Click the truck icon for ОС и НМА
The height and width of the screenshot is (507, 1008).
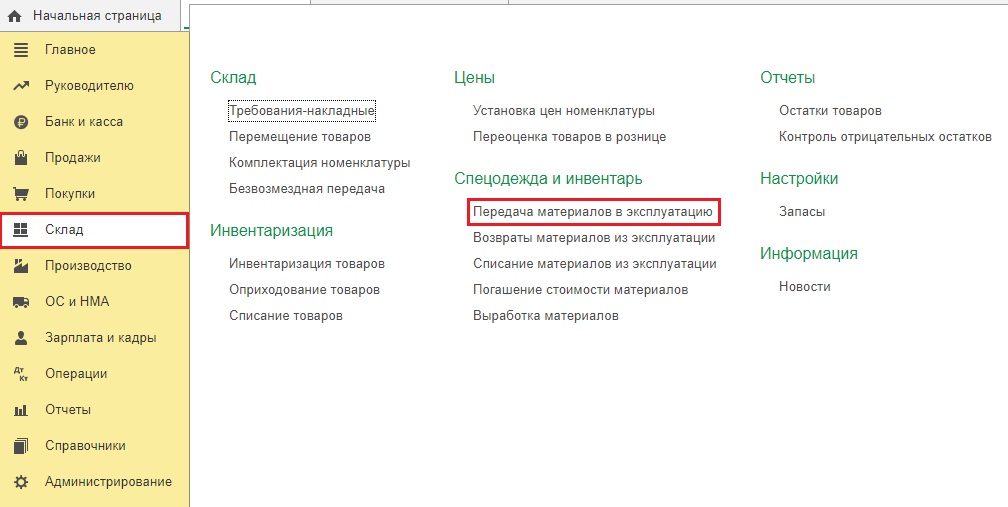pyautogui.click(x=20, y=302)
